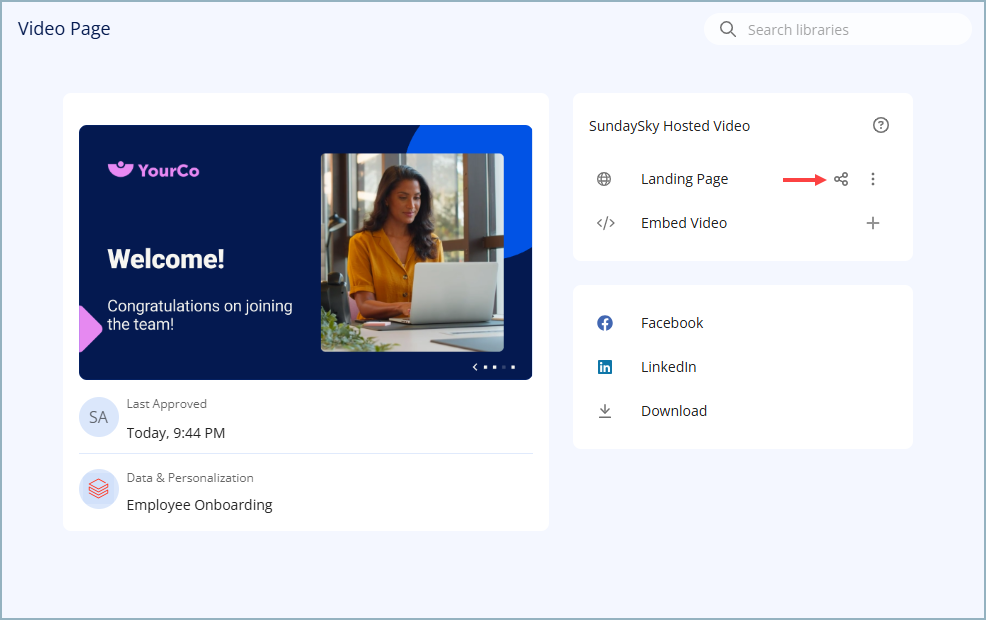Click the Facebook logo icon

click(605, 323)
